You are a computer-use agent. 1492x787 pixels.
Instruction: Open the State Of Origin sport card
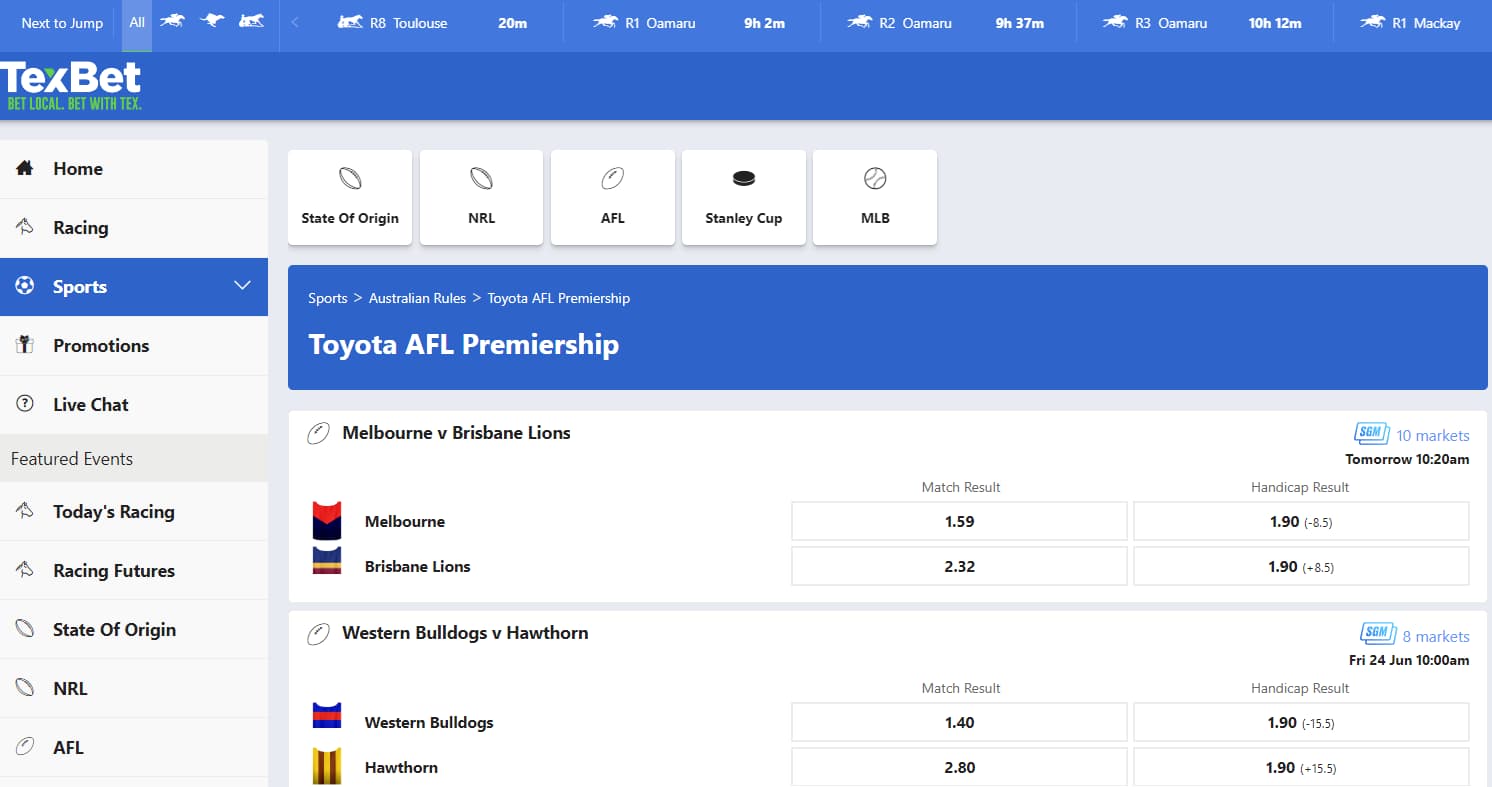350,197
